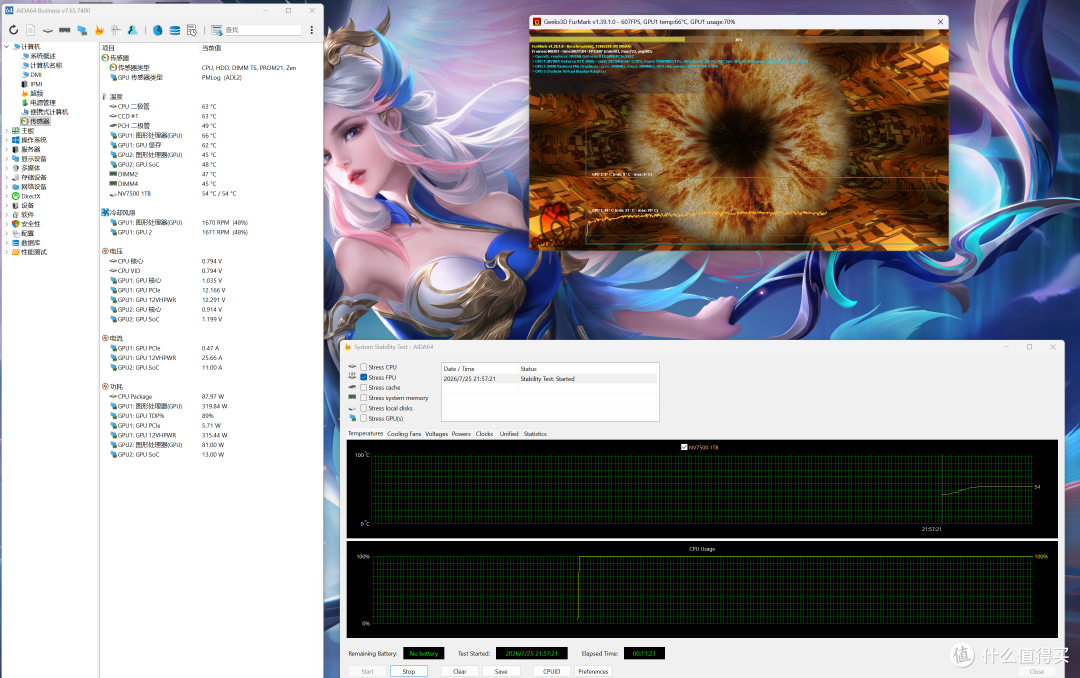1080x678 pixels.
Task: Open the Statistics tab
Action: [534, 434]
